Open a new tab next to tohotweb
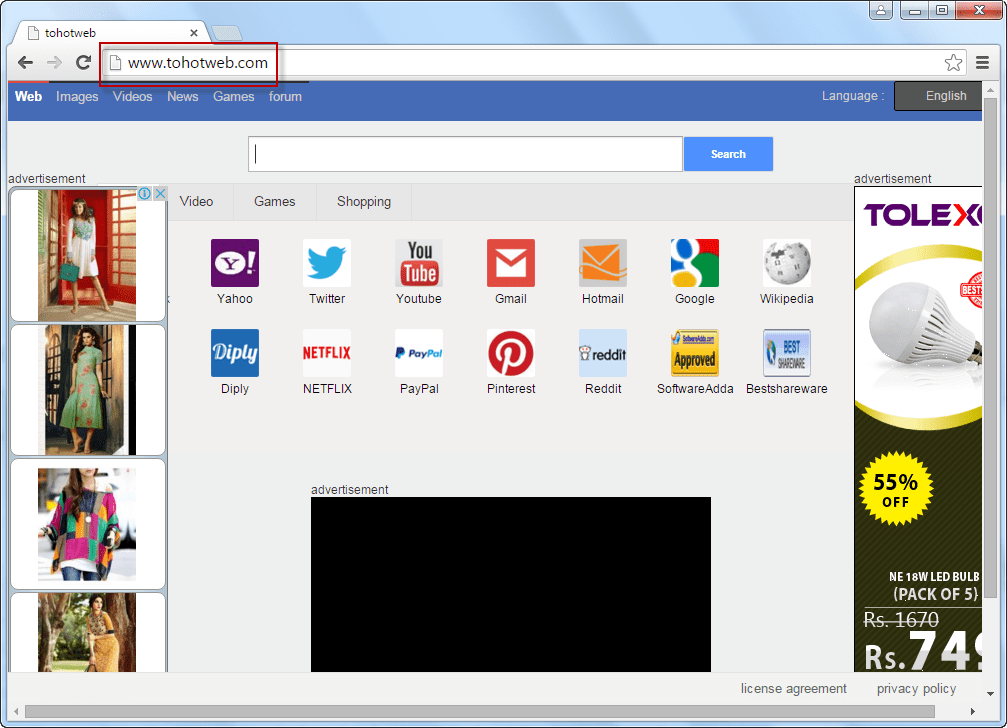 click(227, 33)
